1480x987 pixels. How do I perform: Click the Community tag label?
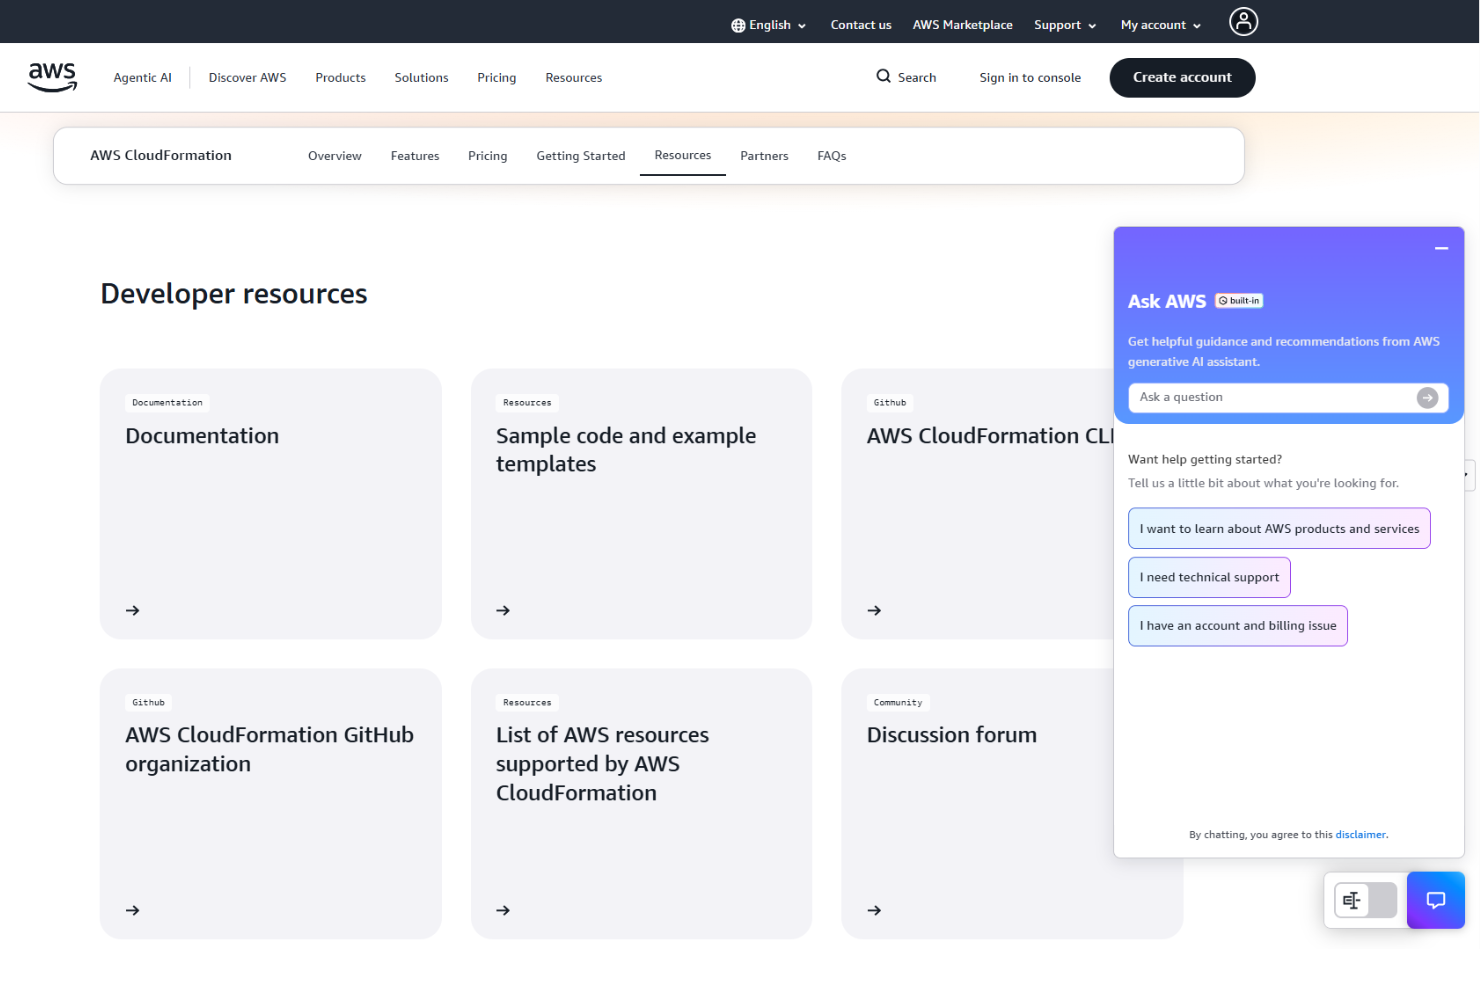click(898, 702)
